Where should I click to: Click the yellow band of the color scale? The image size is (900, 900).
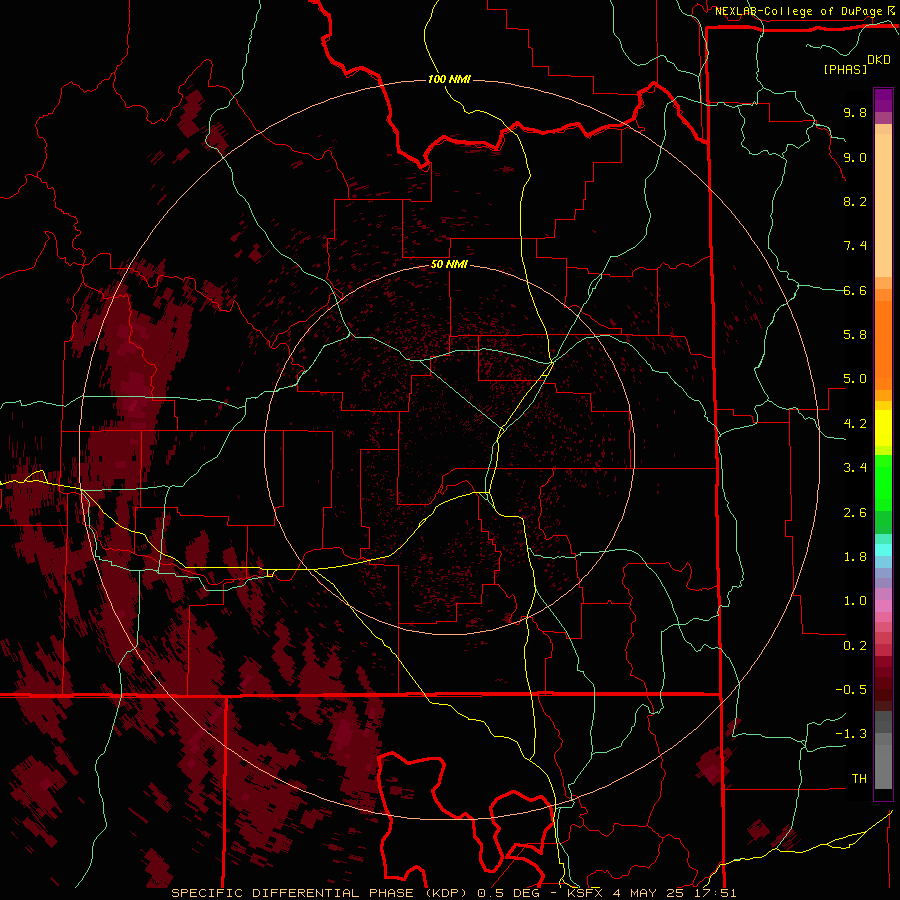coord(883,428)
